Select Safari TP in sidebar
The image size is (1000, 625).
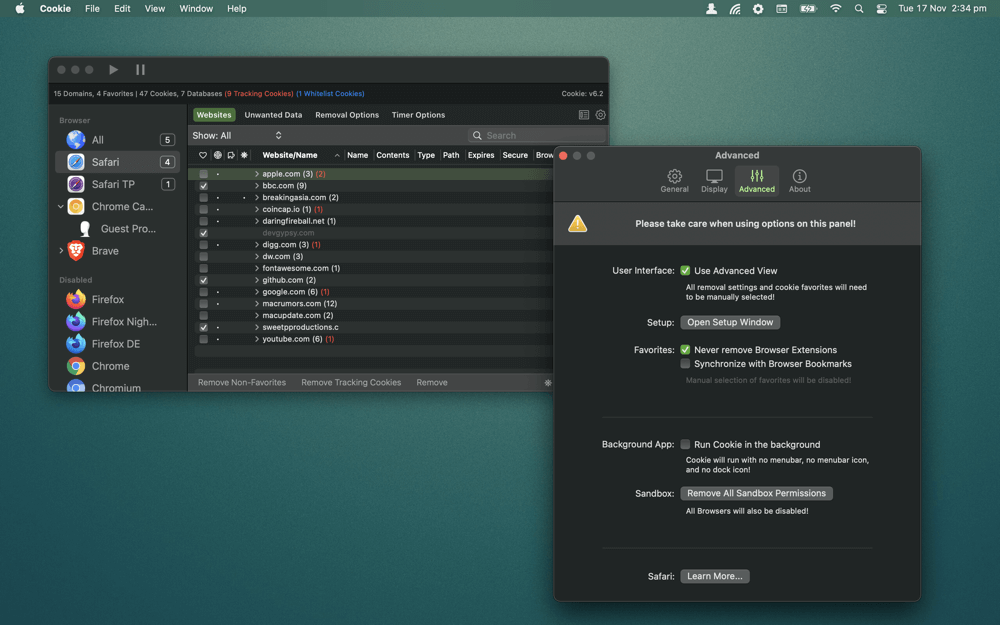[x=118, y=184]
